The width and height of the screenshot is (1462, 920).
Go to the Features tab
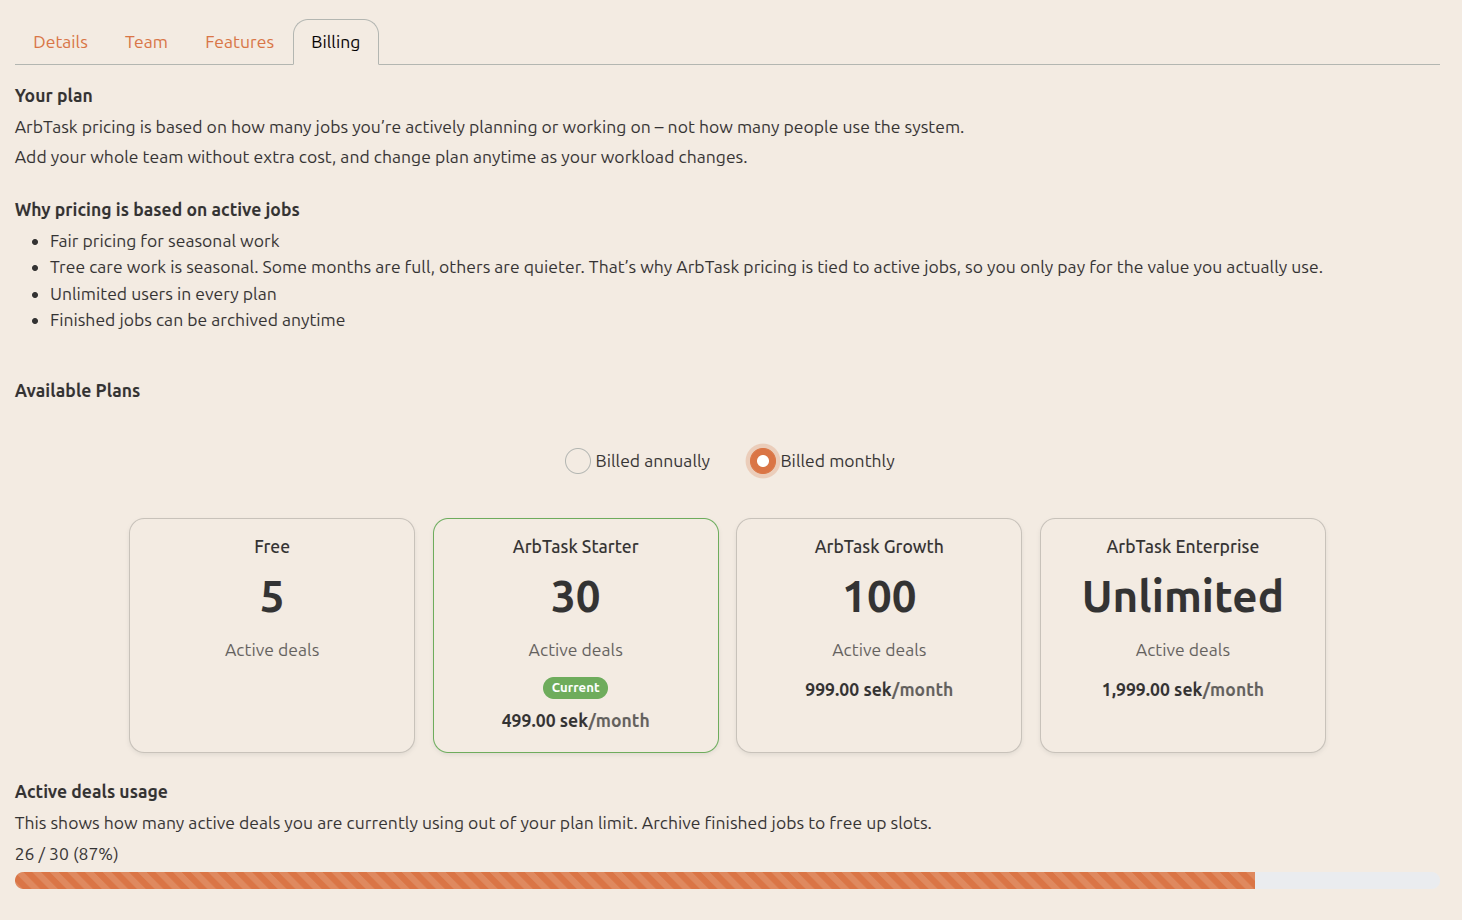coord(239,42)
